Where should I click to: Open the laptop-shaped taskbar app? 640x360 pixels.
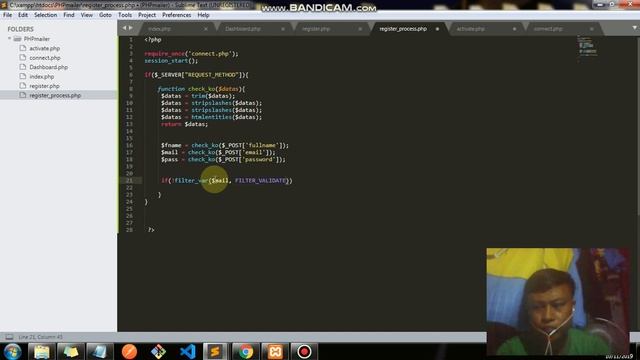click(100, 351)
